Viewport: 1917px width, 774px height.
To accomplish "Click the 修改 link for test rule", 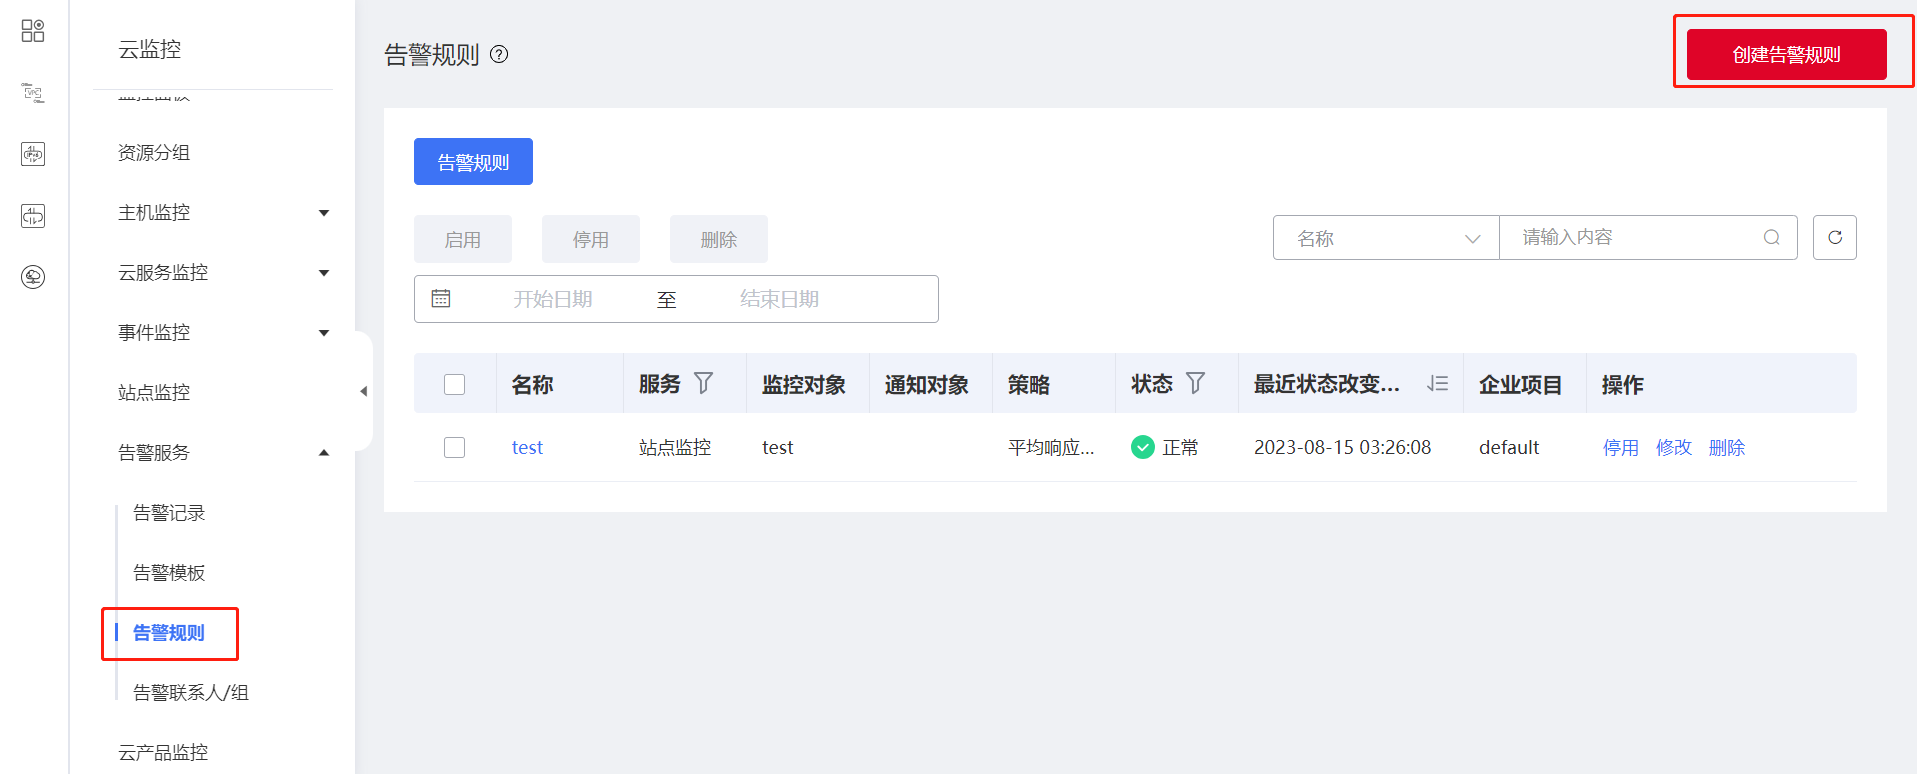I will (1673, 448).
